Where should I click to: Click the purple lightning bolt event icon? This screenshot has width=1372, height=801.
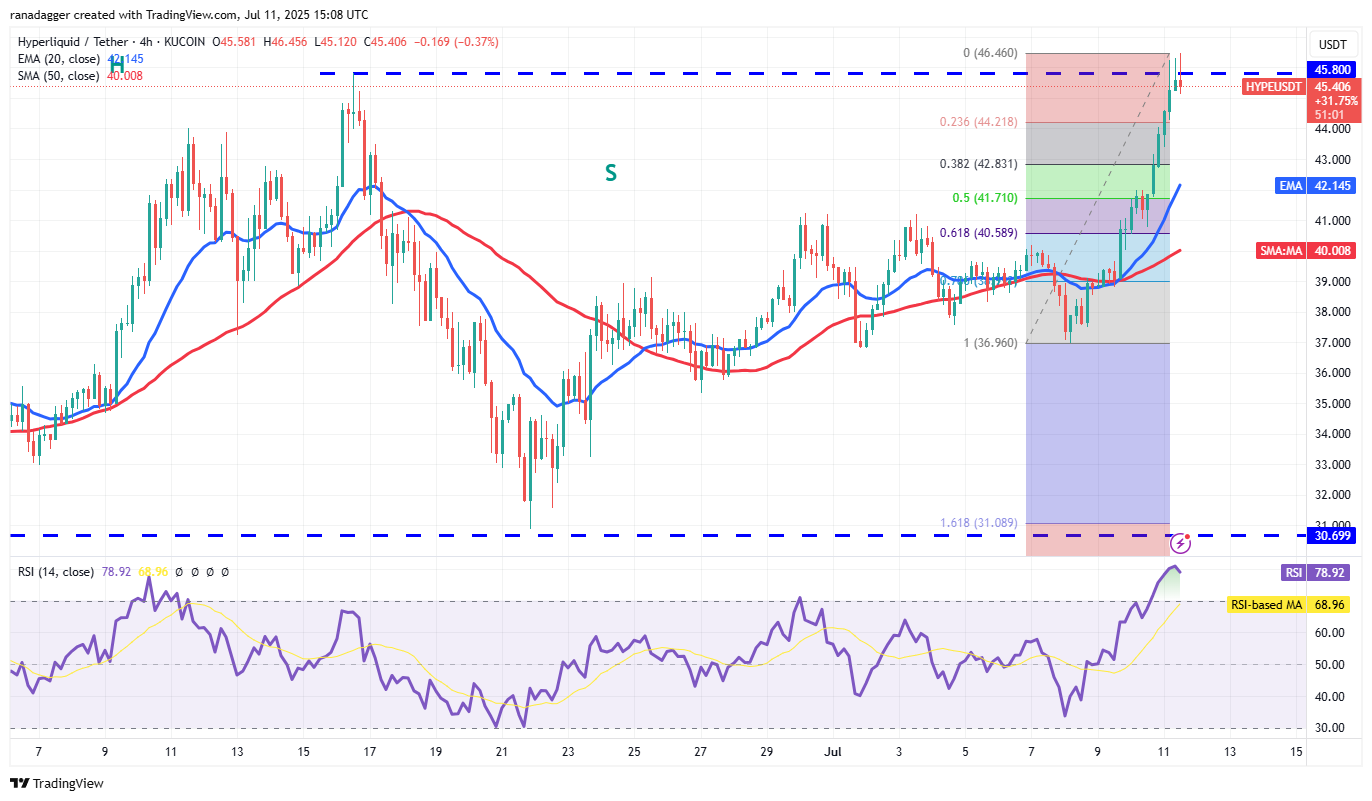coord(1180,543)
